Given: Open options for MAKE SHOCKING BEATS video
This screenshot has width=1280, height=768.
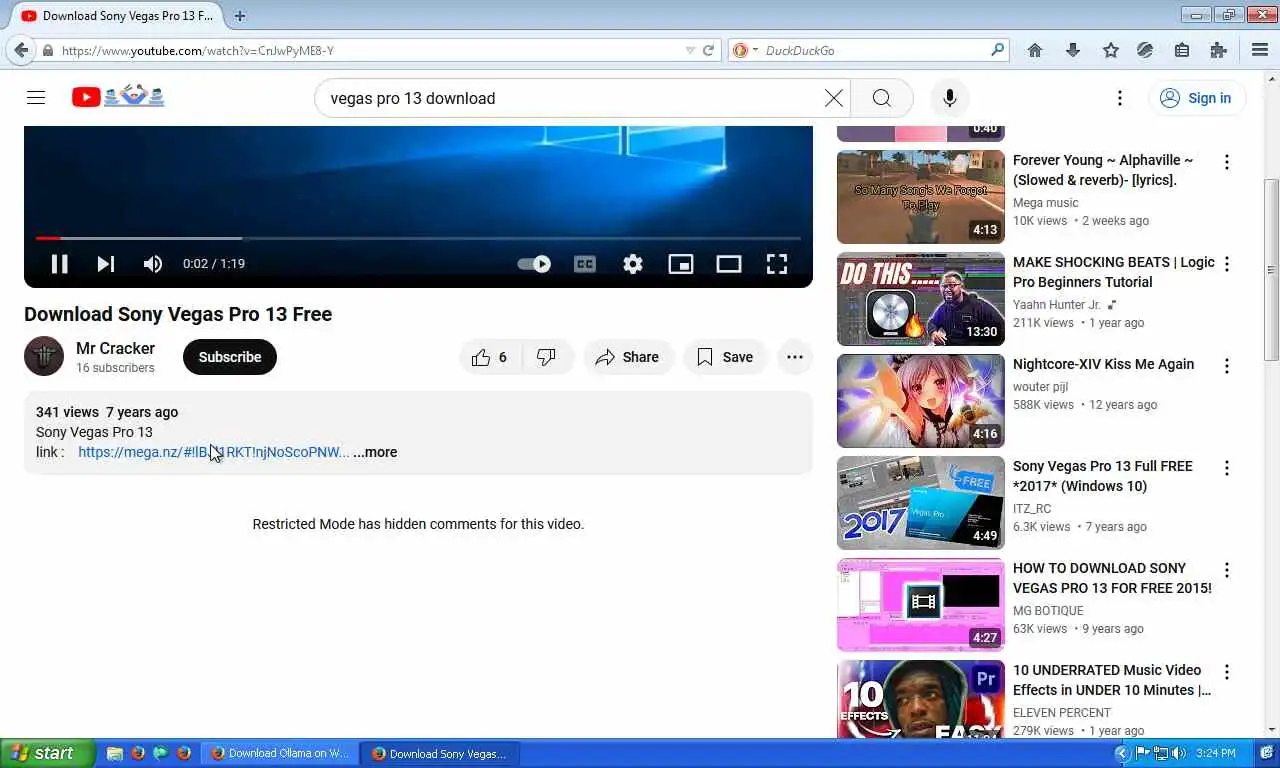Looking at the screenshot, I should tap(1227, 264).
